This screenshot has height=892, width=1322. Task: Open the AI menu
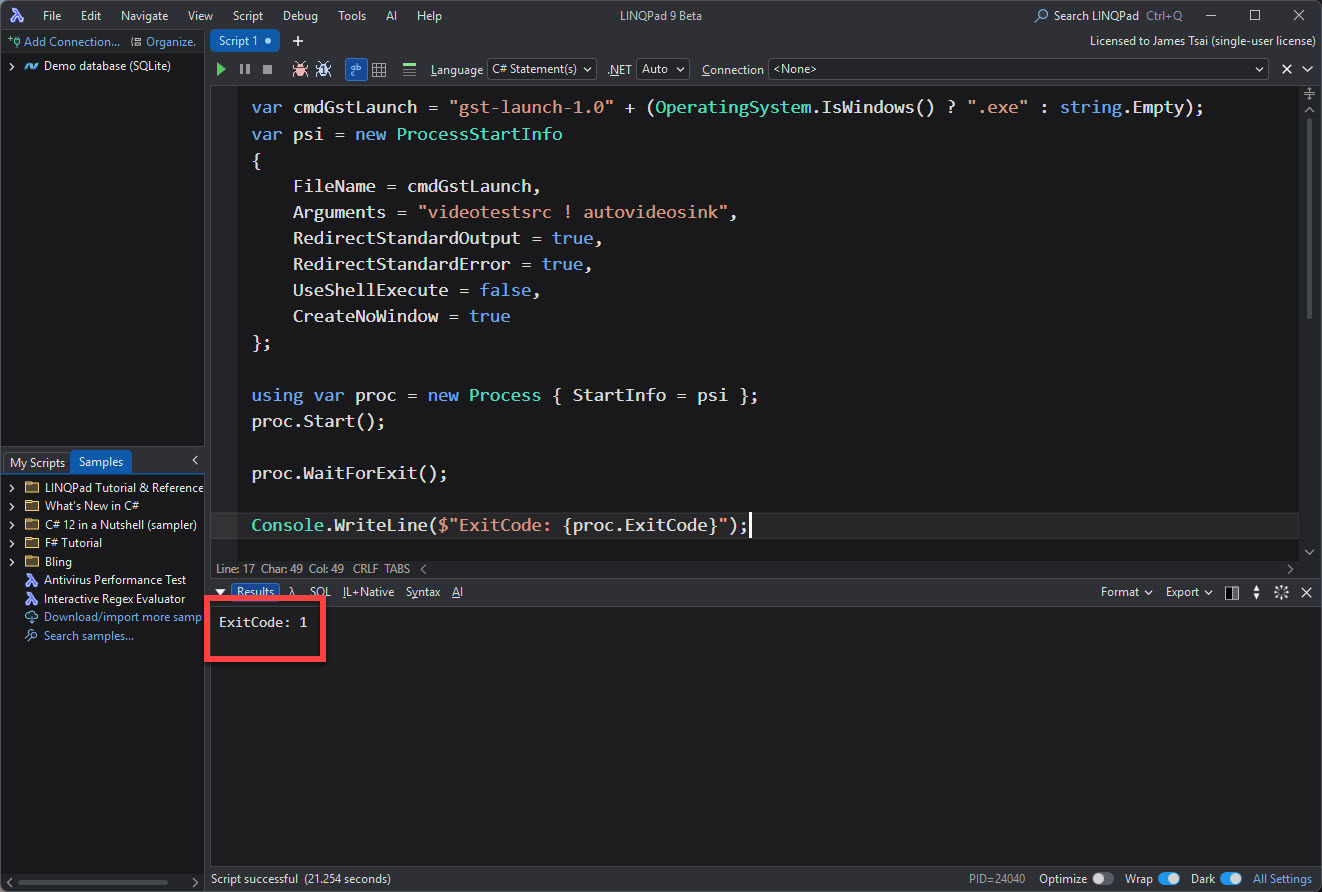click(x=391, y=16)
